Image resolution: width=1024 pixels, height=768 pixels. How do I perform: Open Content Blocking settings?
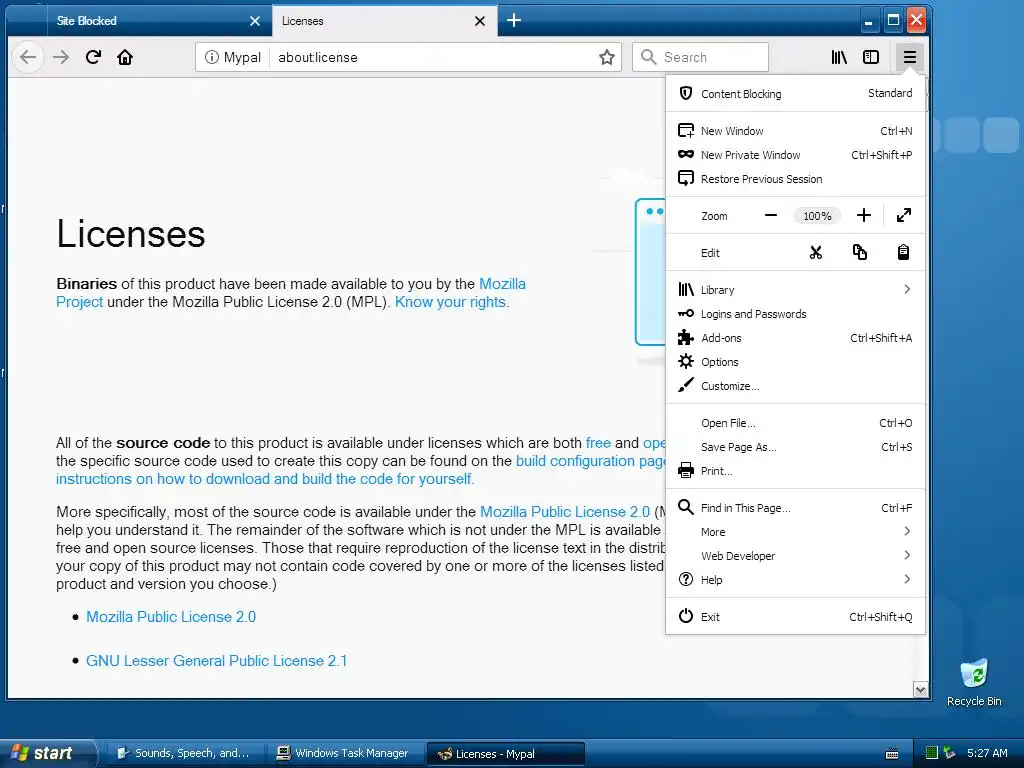point(795,93)
